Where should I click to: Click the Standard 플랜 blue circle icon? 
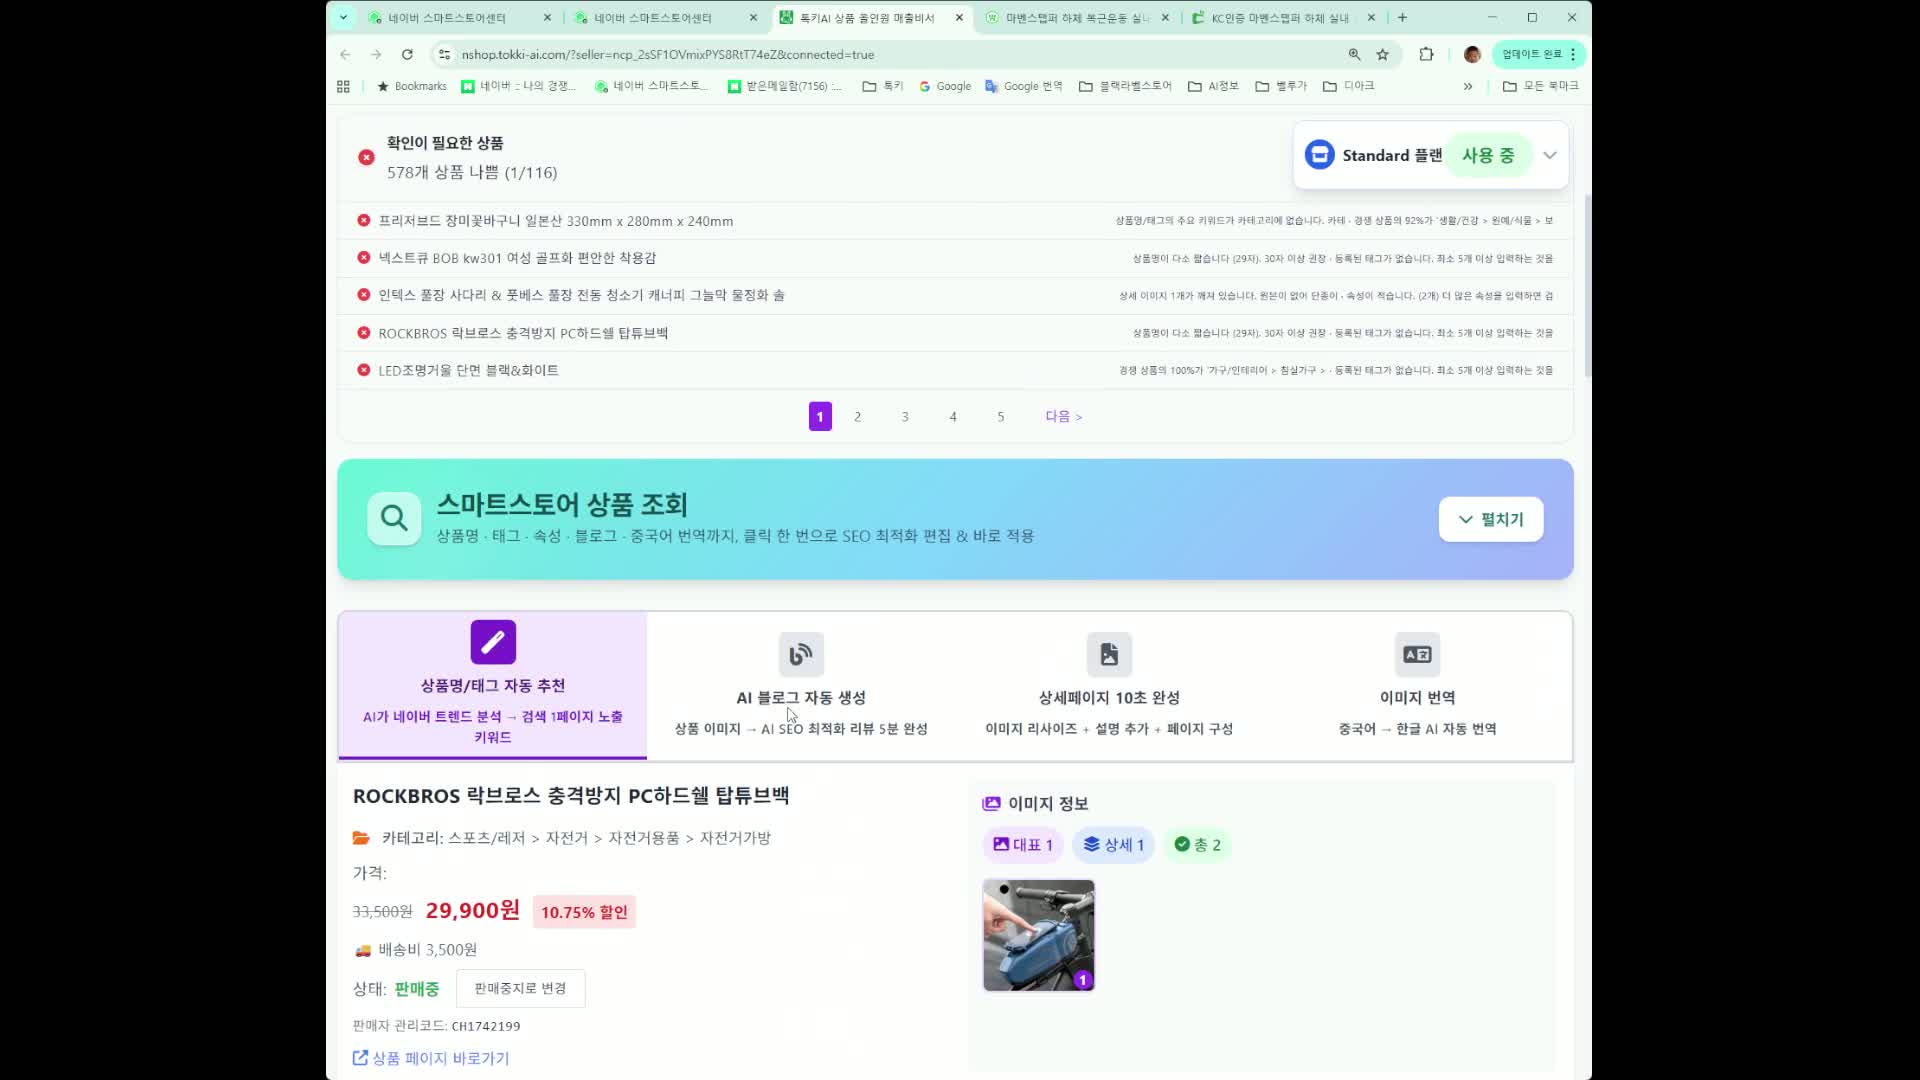(1319, 155)
